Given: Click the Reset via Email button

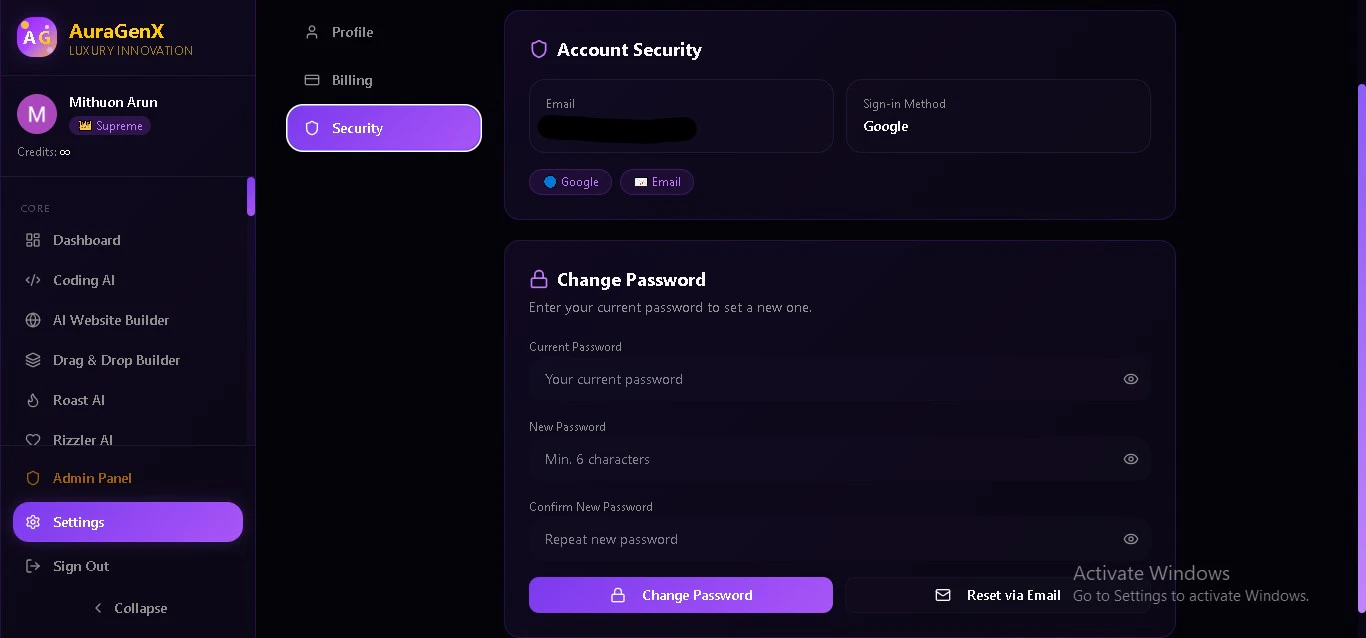Looking at the screenshot, I should [x=998, y=595].
